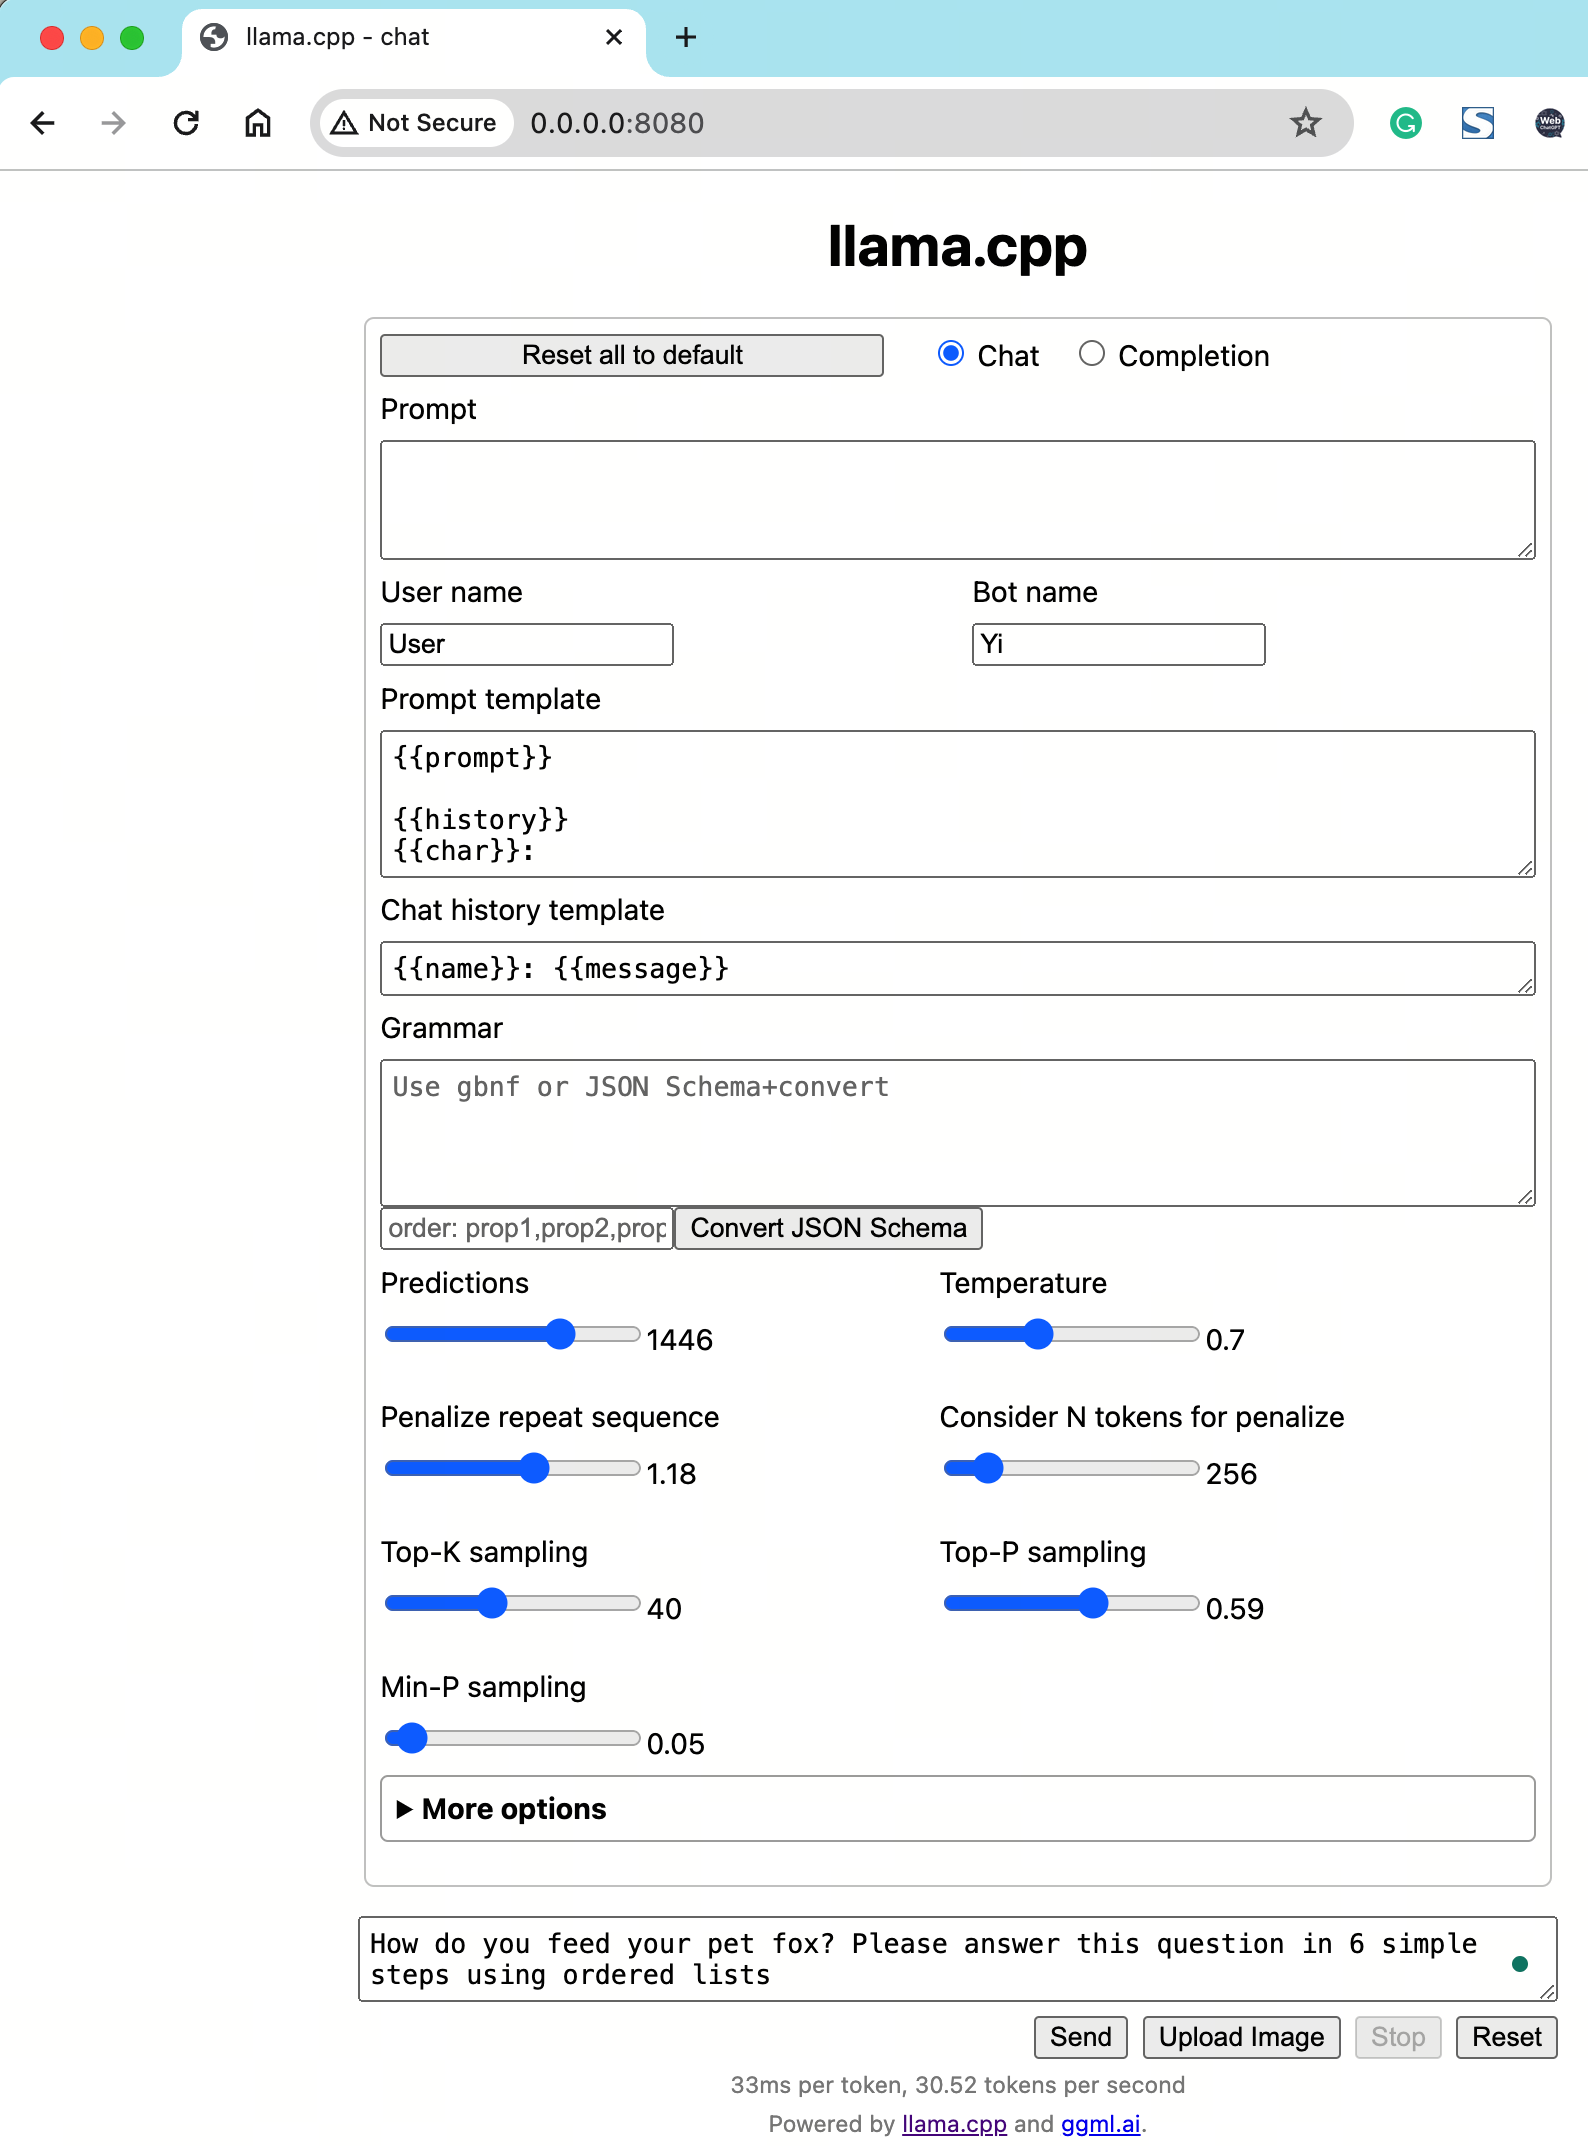Click the Bot name input field
Screen dimensions: 1588x2146
tap(1118, 644)
